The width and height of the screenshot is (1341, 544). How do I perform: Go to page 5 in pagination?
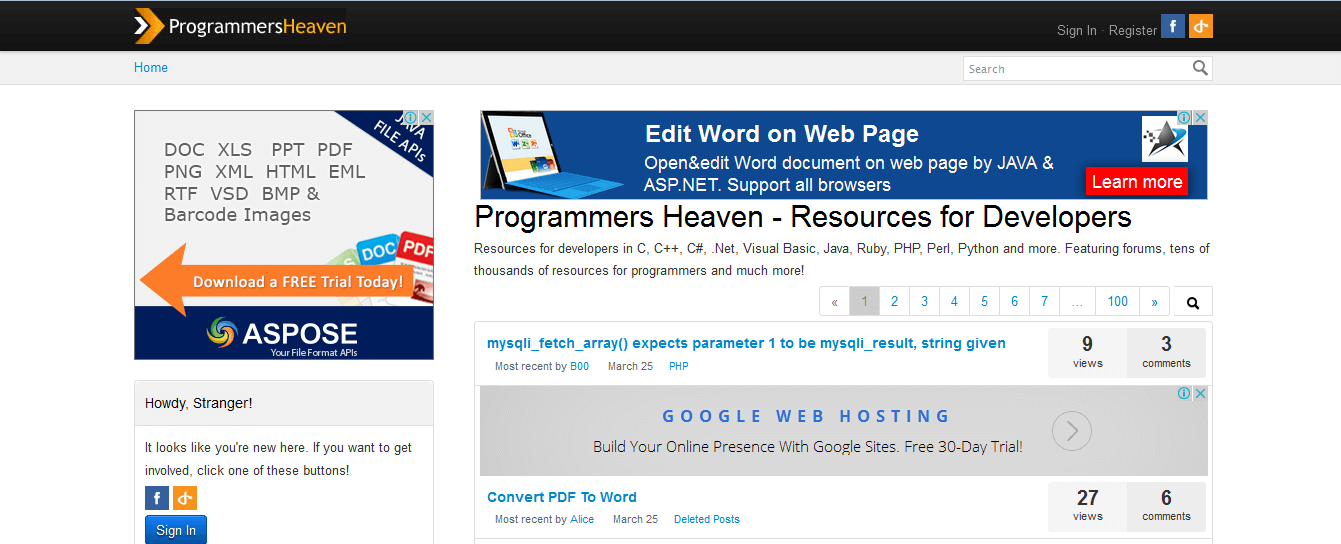(984, 302)
